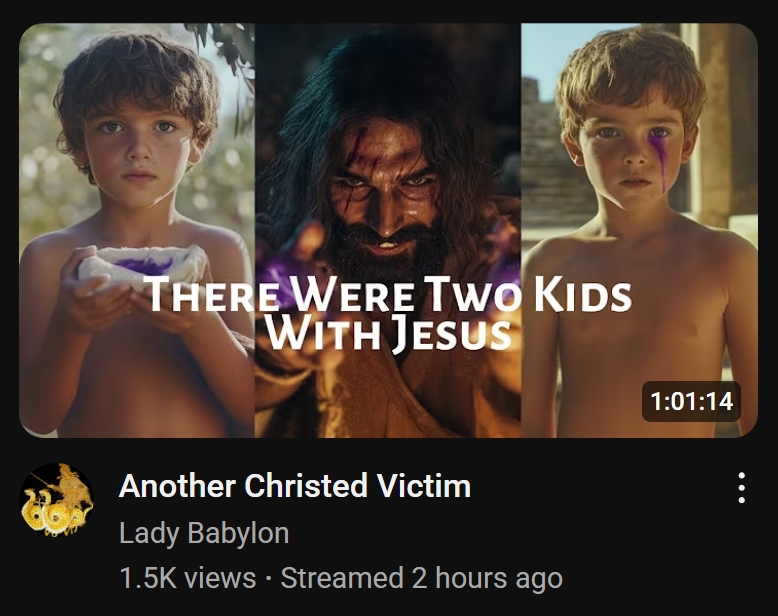Click the 1:01:14 duration badge
The image size is (778, 616).
tap(691, 401)
